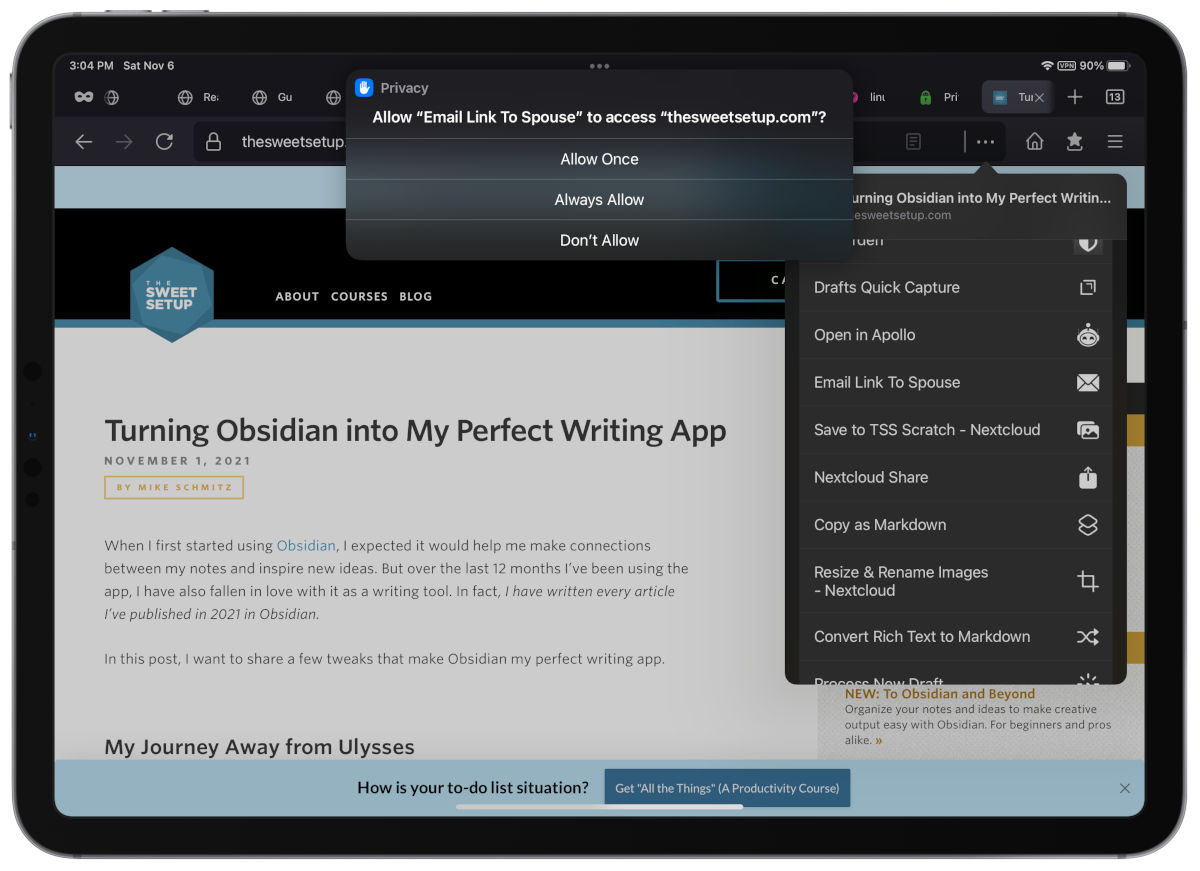Open the BLOG nav link
Viewport: 1200px width, 871px height.
[x=415, y=296]
